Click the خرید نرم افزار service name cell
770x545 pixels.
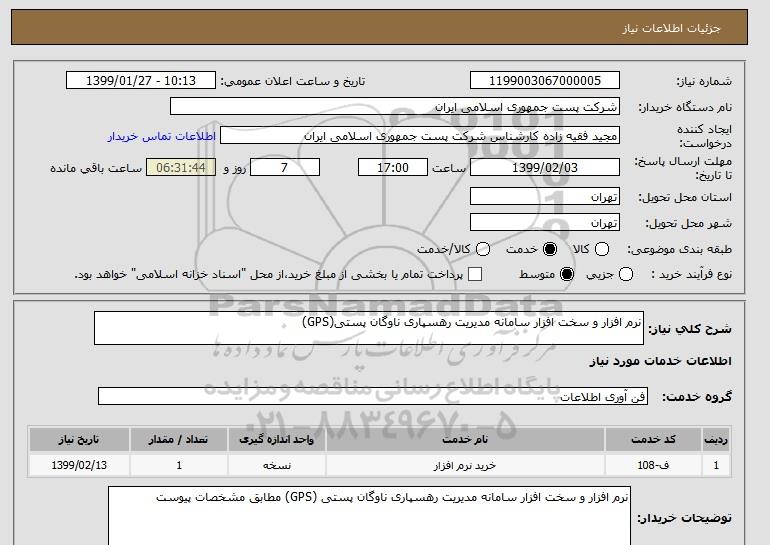pos(465,465)
